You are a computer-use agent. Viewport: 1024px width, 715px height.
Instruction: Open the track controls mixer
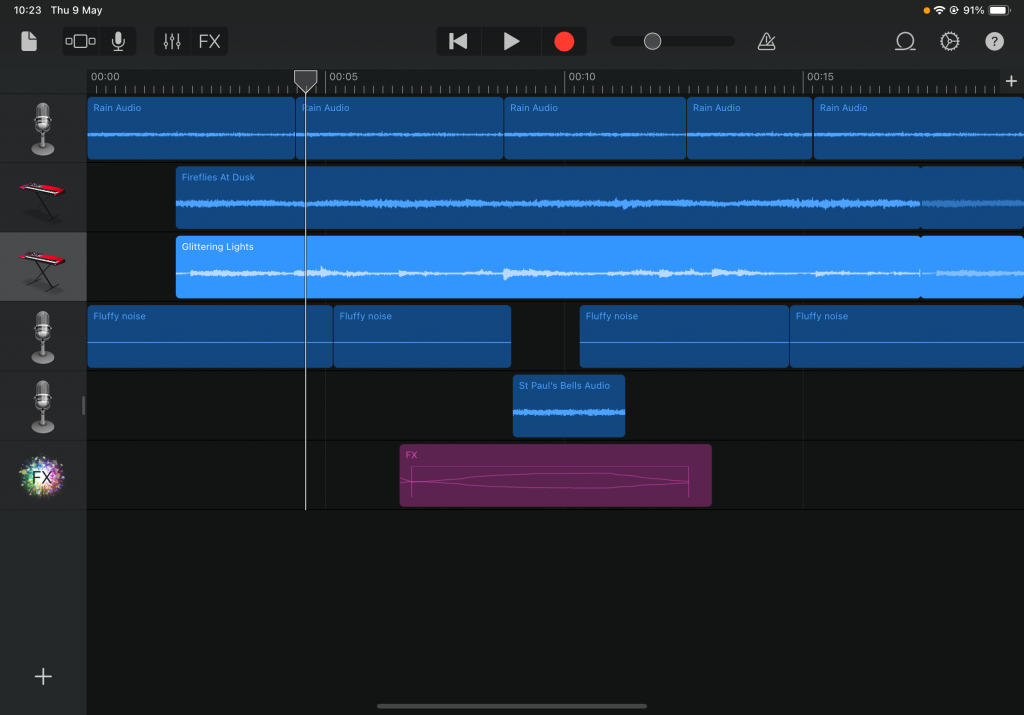click(172, 42)
